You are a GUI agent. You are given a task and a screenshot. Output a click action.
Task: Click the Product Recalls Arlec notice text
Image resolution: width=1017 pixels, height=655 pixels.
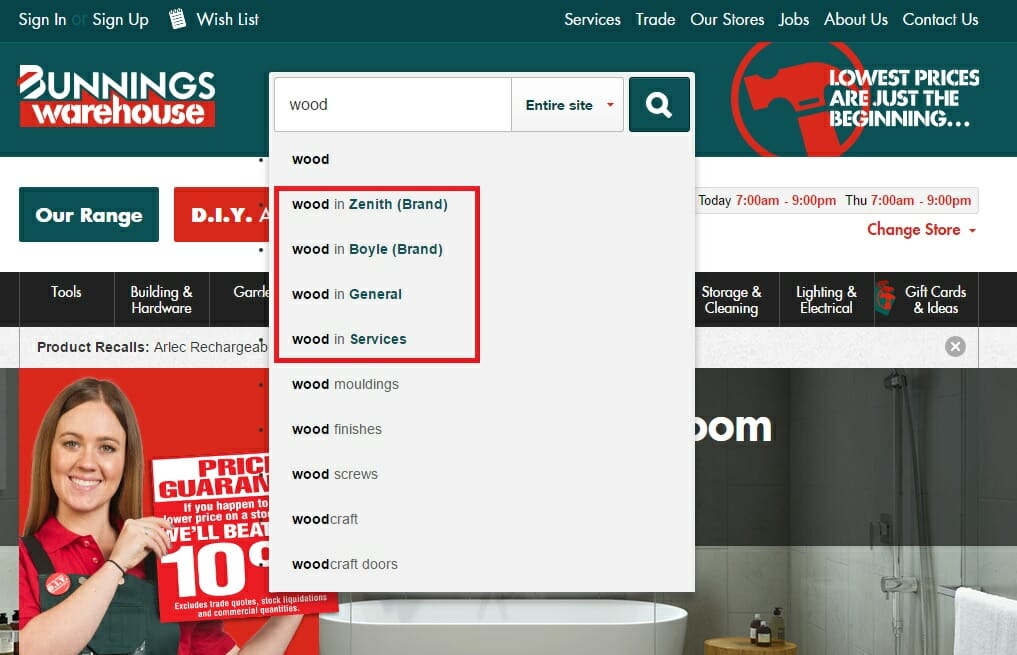pos(153,347)
